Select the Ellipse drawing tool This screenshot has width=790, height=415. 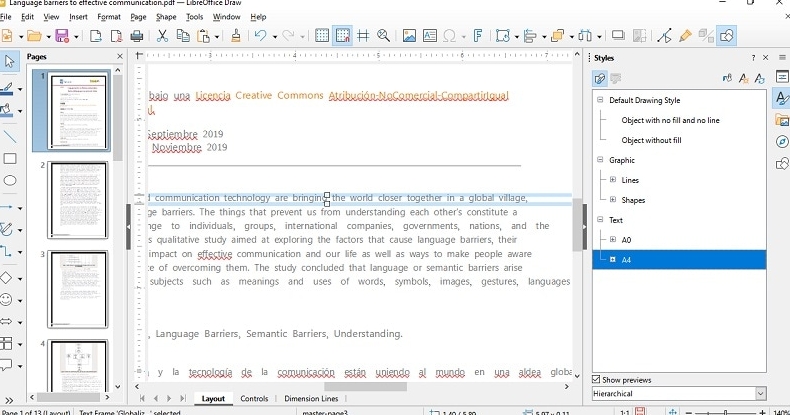pos(10,181)
